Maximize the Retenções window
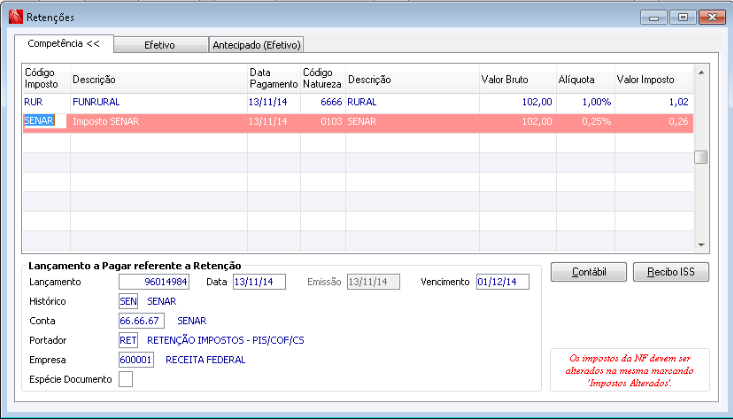 click(683, 17)
